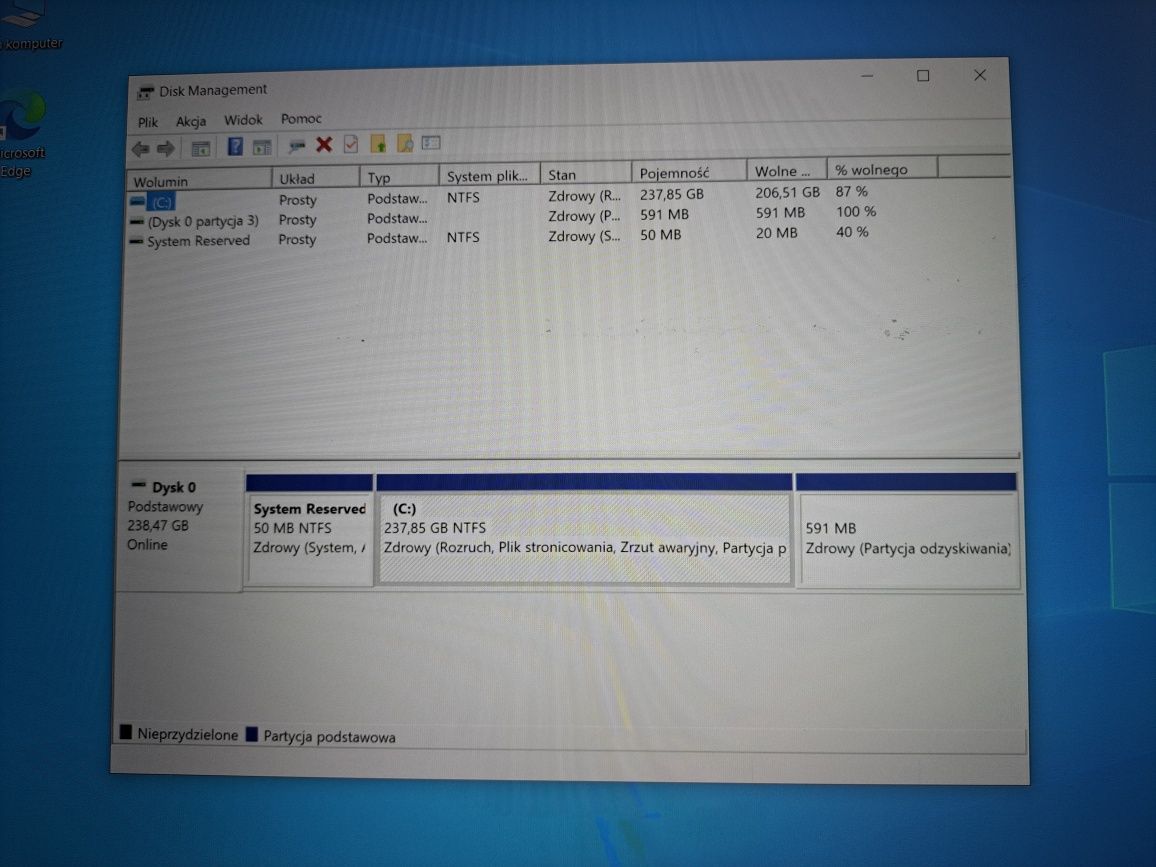This screenshot has width=1156, height=867.
Task: Sort by the Wolumin column header
Action: (x=199, y=181)
